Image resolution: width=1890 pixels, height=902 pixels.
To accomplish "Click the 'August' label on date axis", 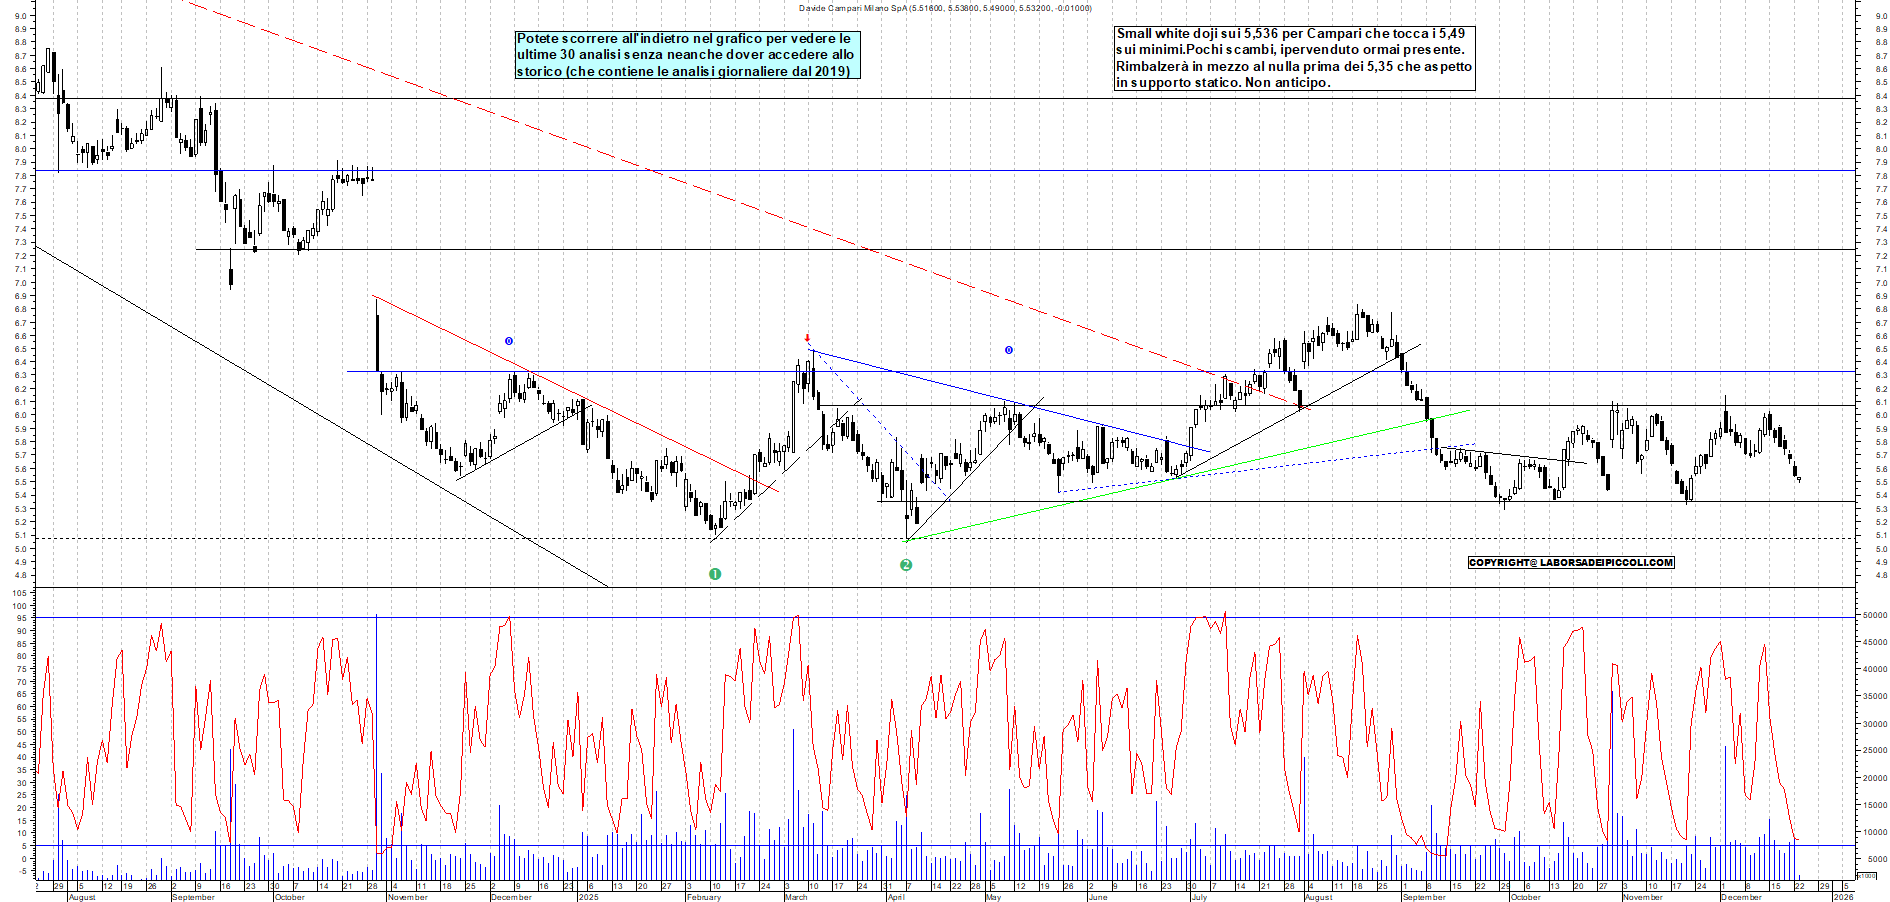I will tap(82, 897).
